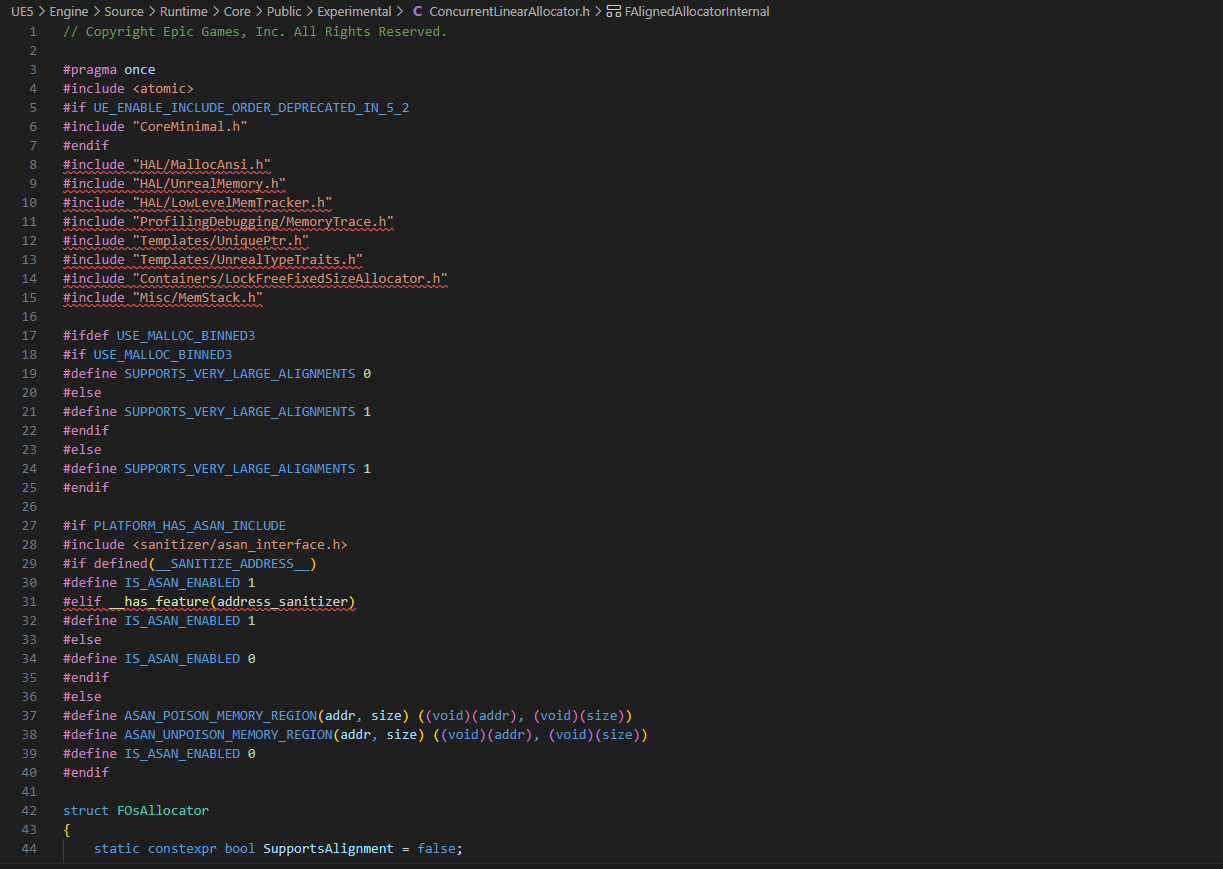Open the UE5 breadcrumb folder

coord(22,12)
